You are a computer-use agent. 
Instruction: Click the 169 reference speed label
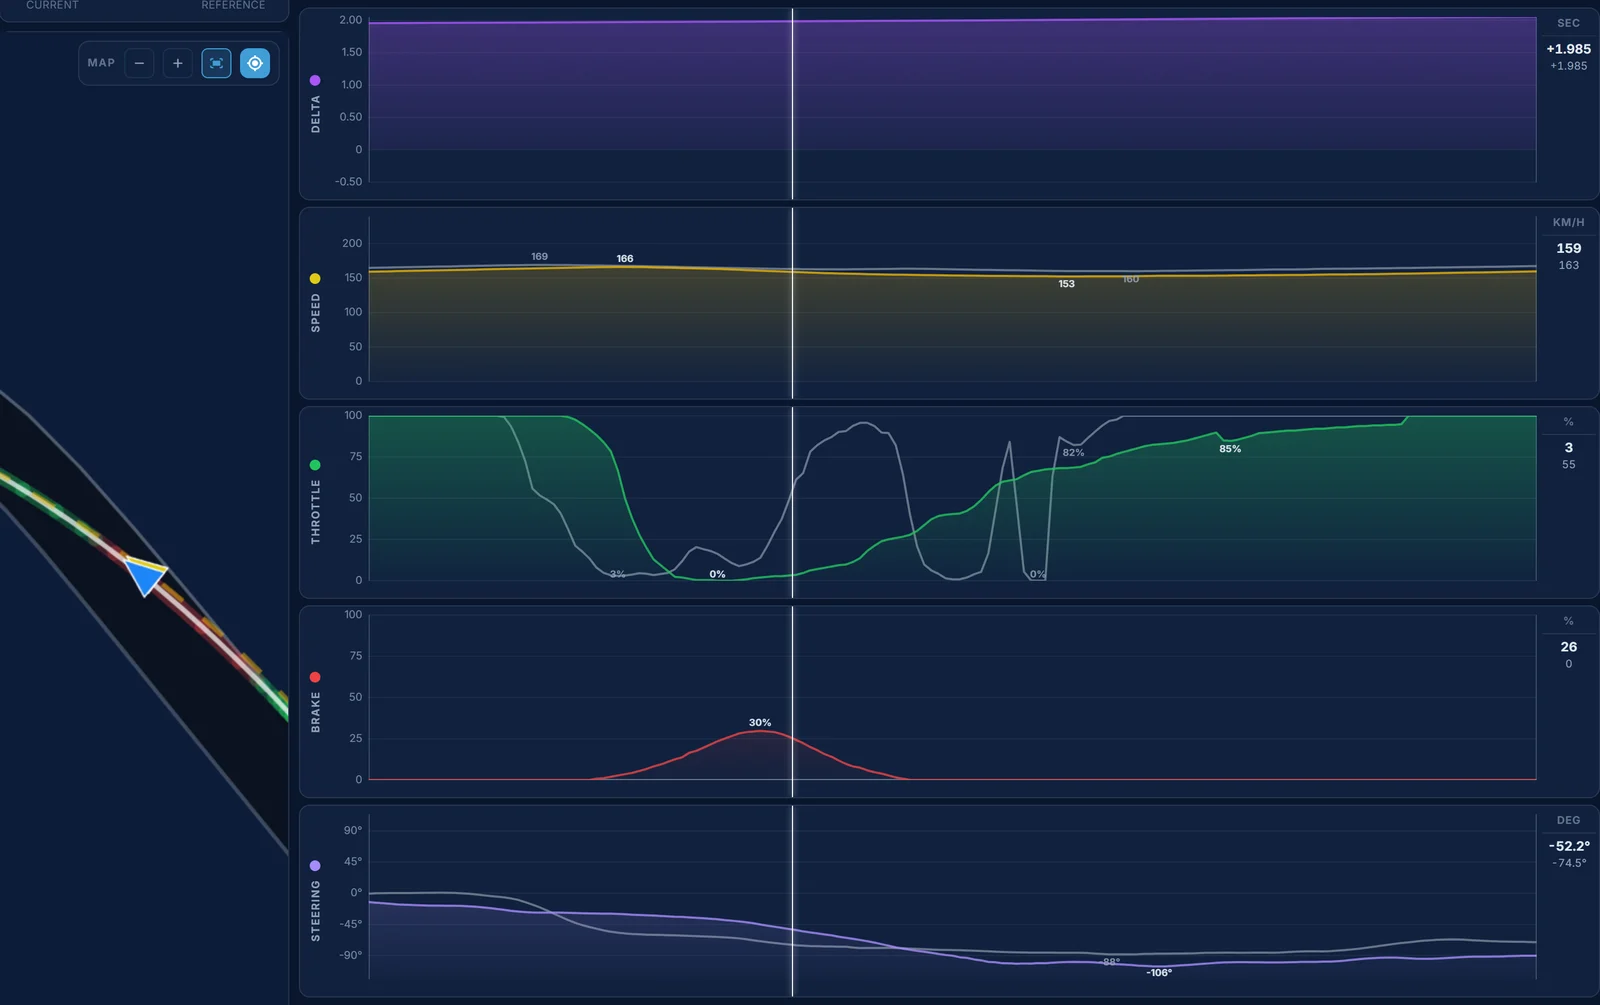[539, 257]
